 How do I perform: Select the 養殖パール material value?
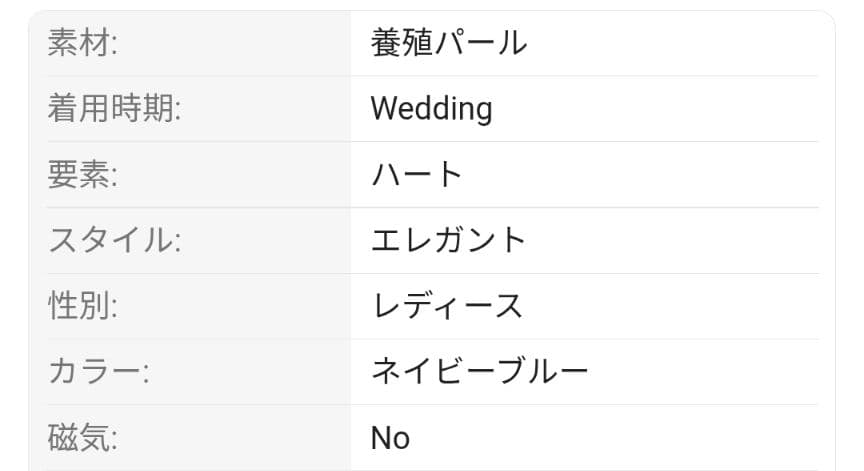click(x=448, y=43)
